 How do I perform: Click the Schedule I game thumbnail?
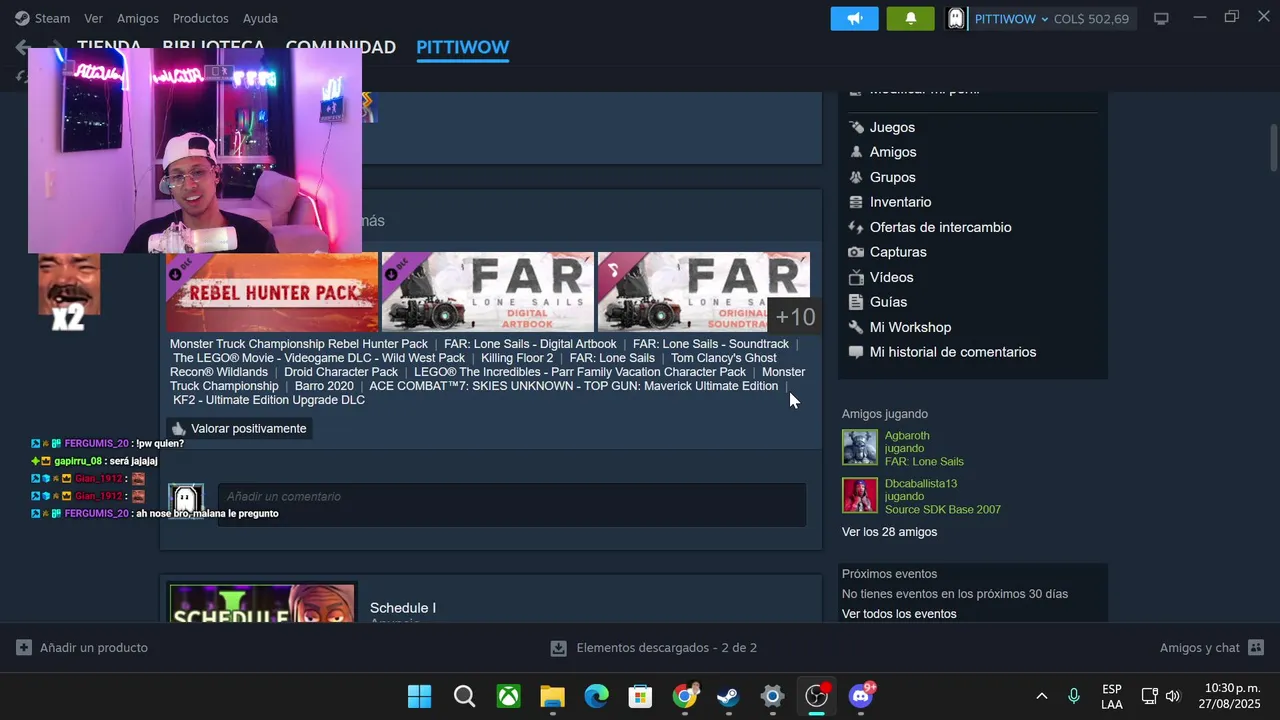pyautogui.click(x=262, y=603)
